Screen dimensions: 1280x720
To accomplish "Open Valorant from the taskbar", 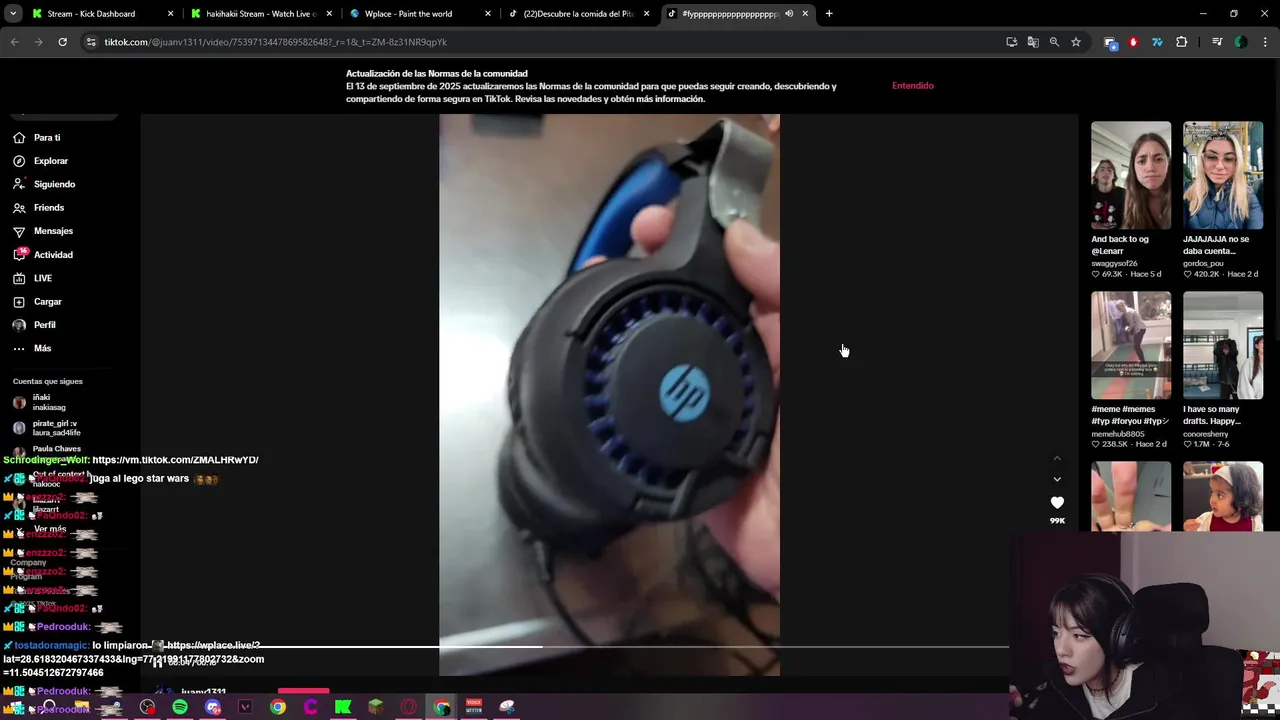I will click(245, 707).
